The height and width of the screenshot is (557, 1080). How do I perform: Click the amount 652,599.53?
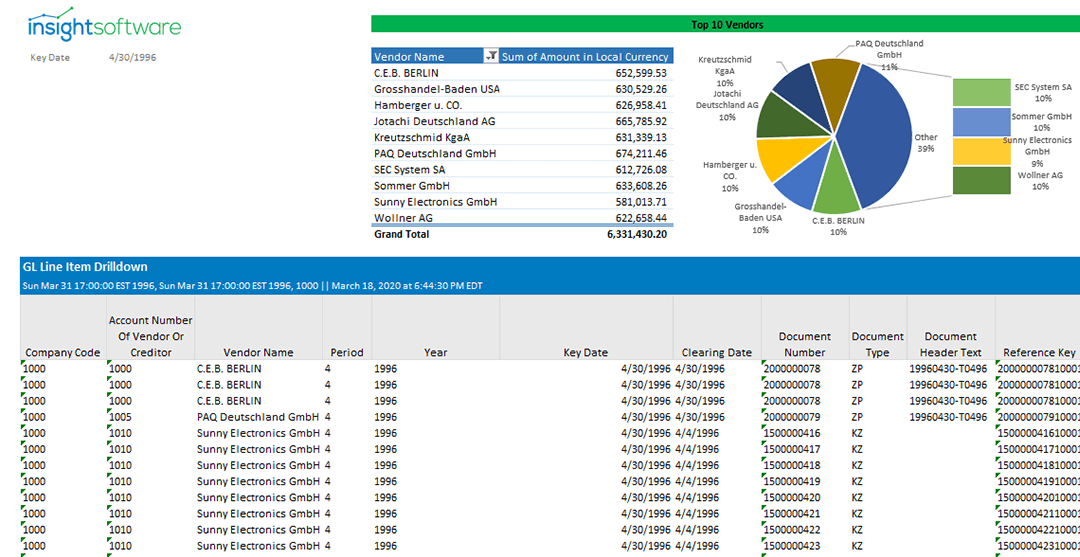tap(641, 73)
